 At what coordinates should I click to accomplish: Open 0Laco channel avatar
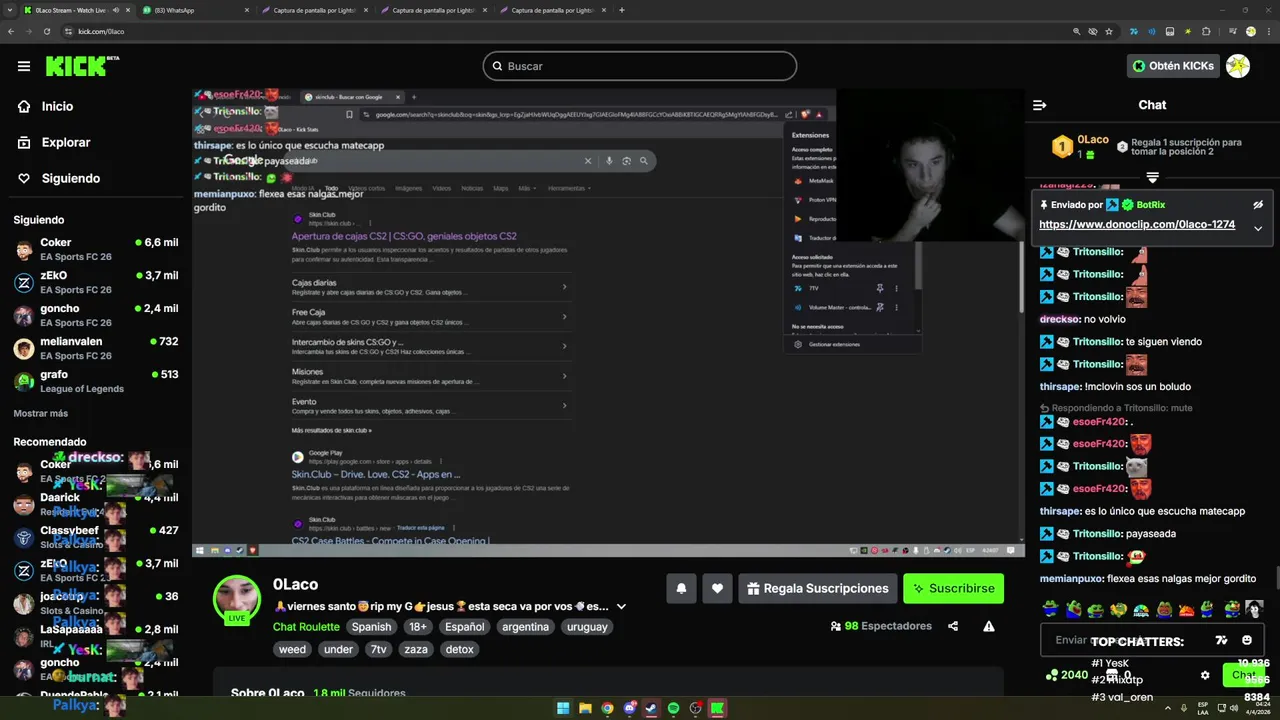237,599
